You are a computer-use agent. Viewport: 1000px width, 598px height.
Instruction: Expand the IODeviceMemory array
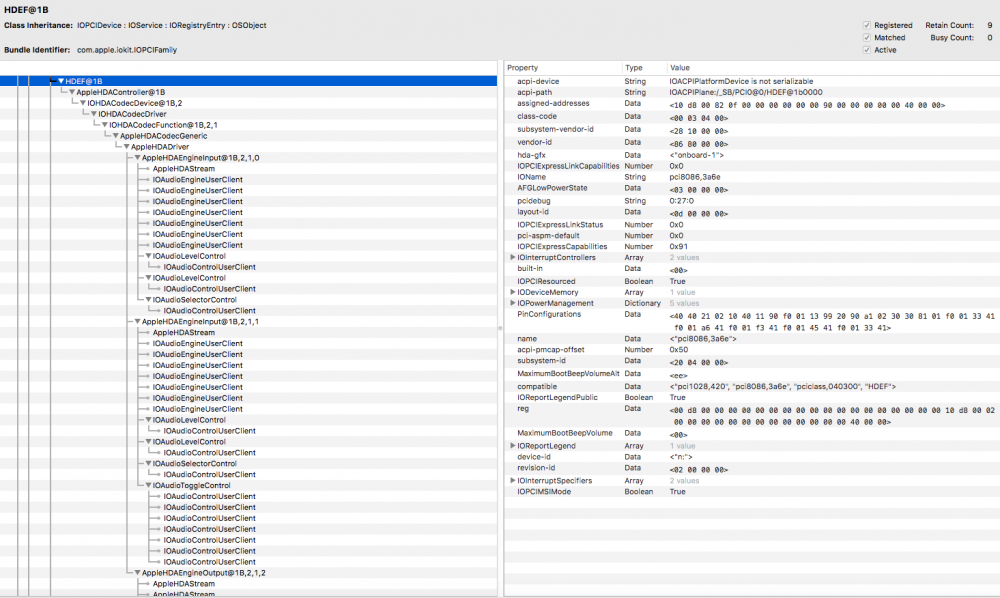(512, 292)
